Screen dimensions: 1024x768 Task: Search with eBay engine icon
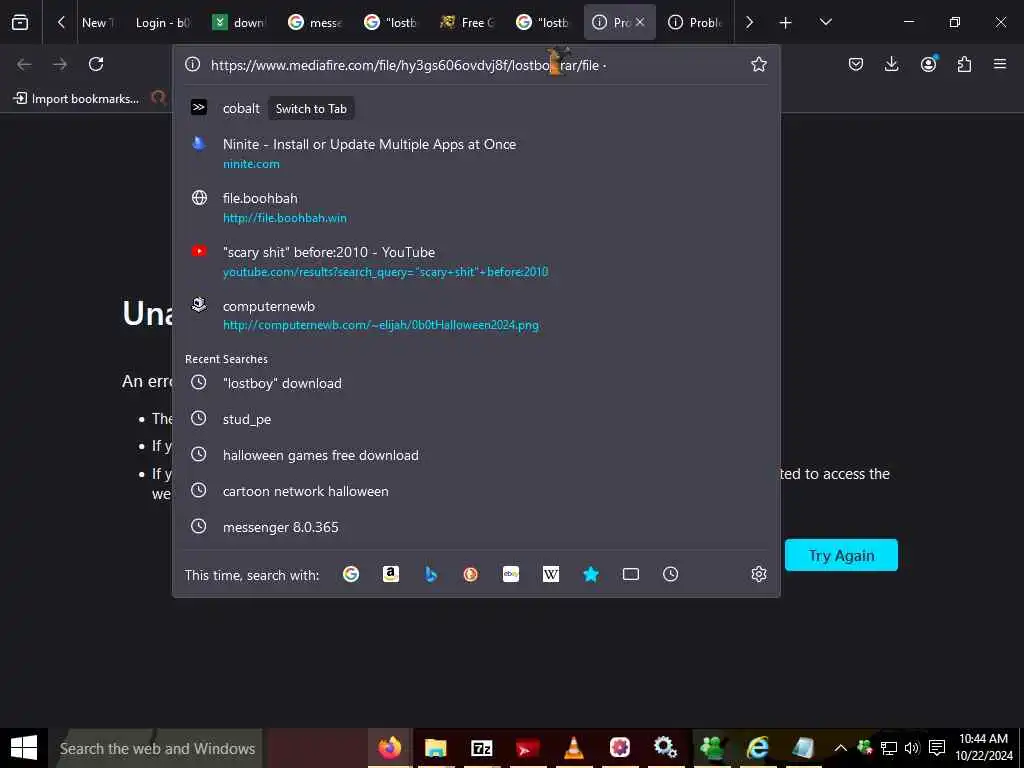(511, 574)
